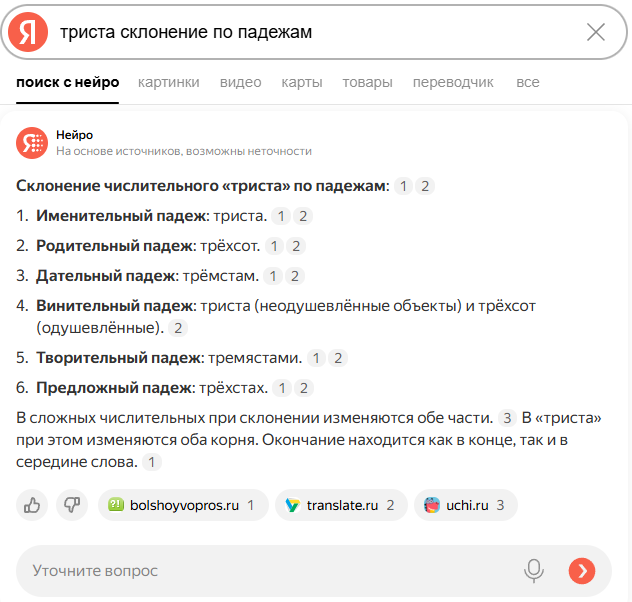Click the thumbs up feedback icon
This screenshot has height=602, width=632.
pyautogui.click(x=32, y=505)
